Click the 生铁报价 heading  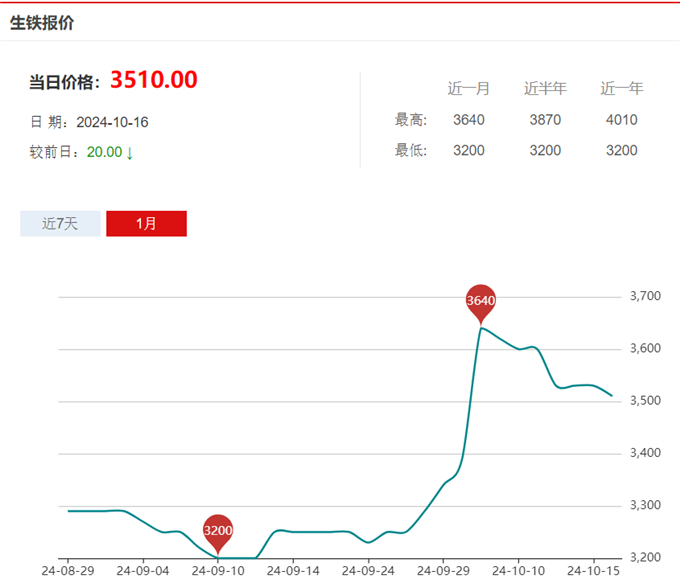pyautogui.click(x=42, y=22)
